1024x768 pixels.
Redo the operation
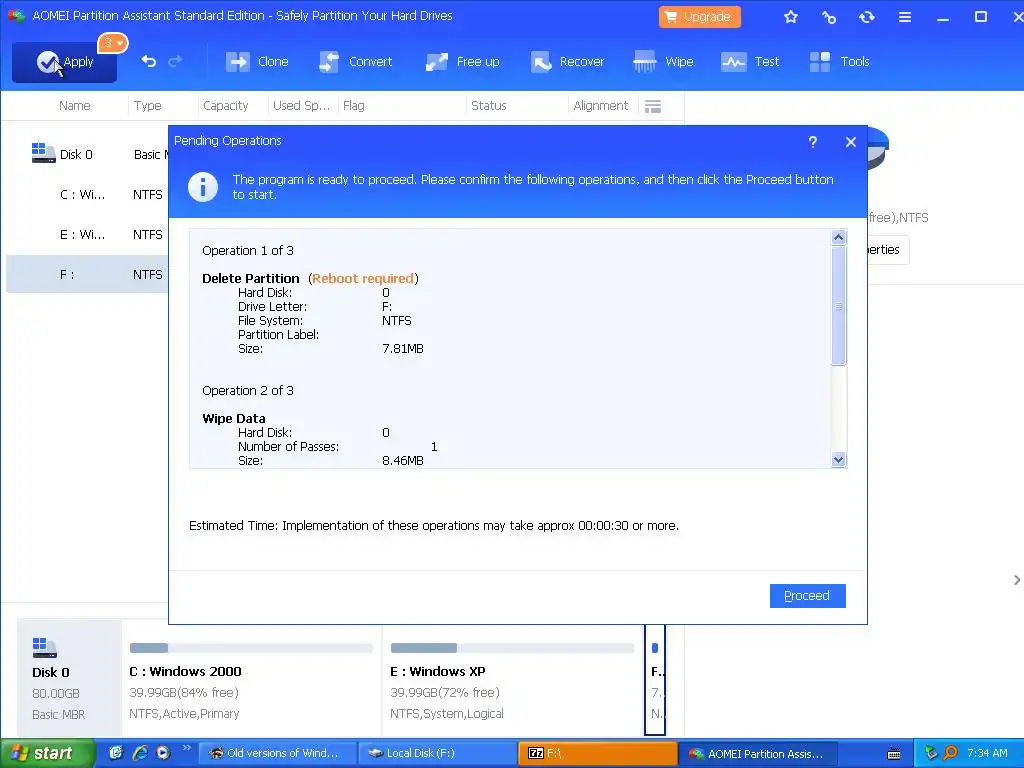point(175,61)
